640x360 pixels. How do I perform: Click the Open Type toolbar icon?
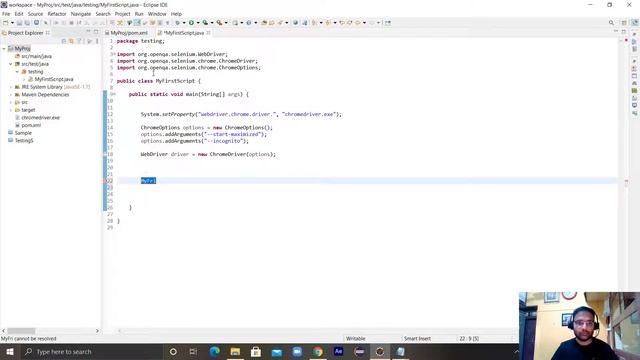tap(264, 23)
